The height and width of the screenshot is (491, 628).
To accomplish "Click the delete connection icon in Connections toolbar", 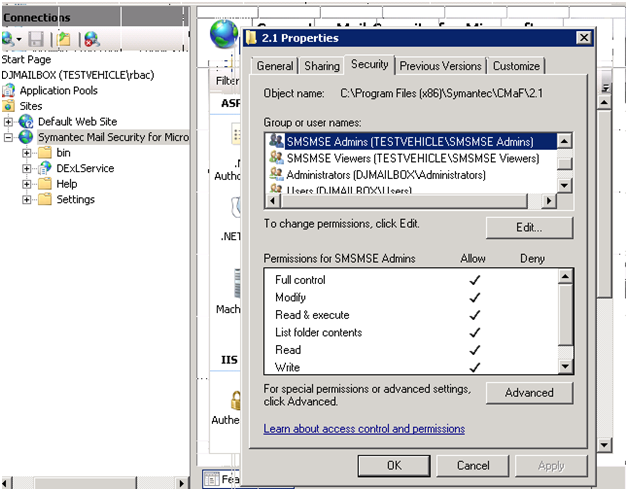I will pyautogui.click(x=92, y=39).
